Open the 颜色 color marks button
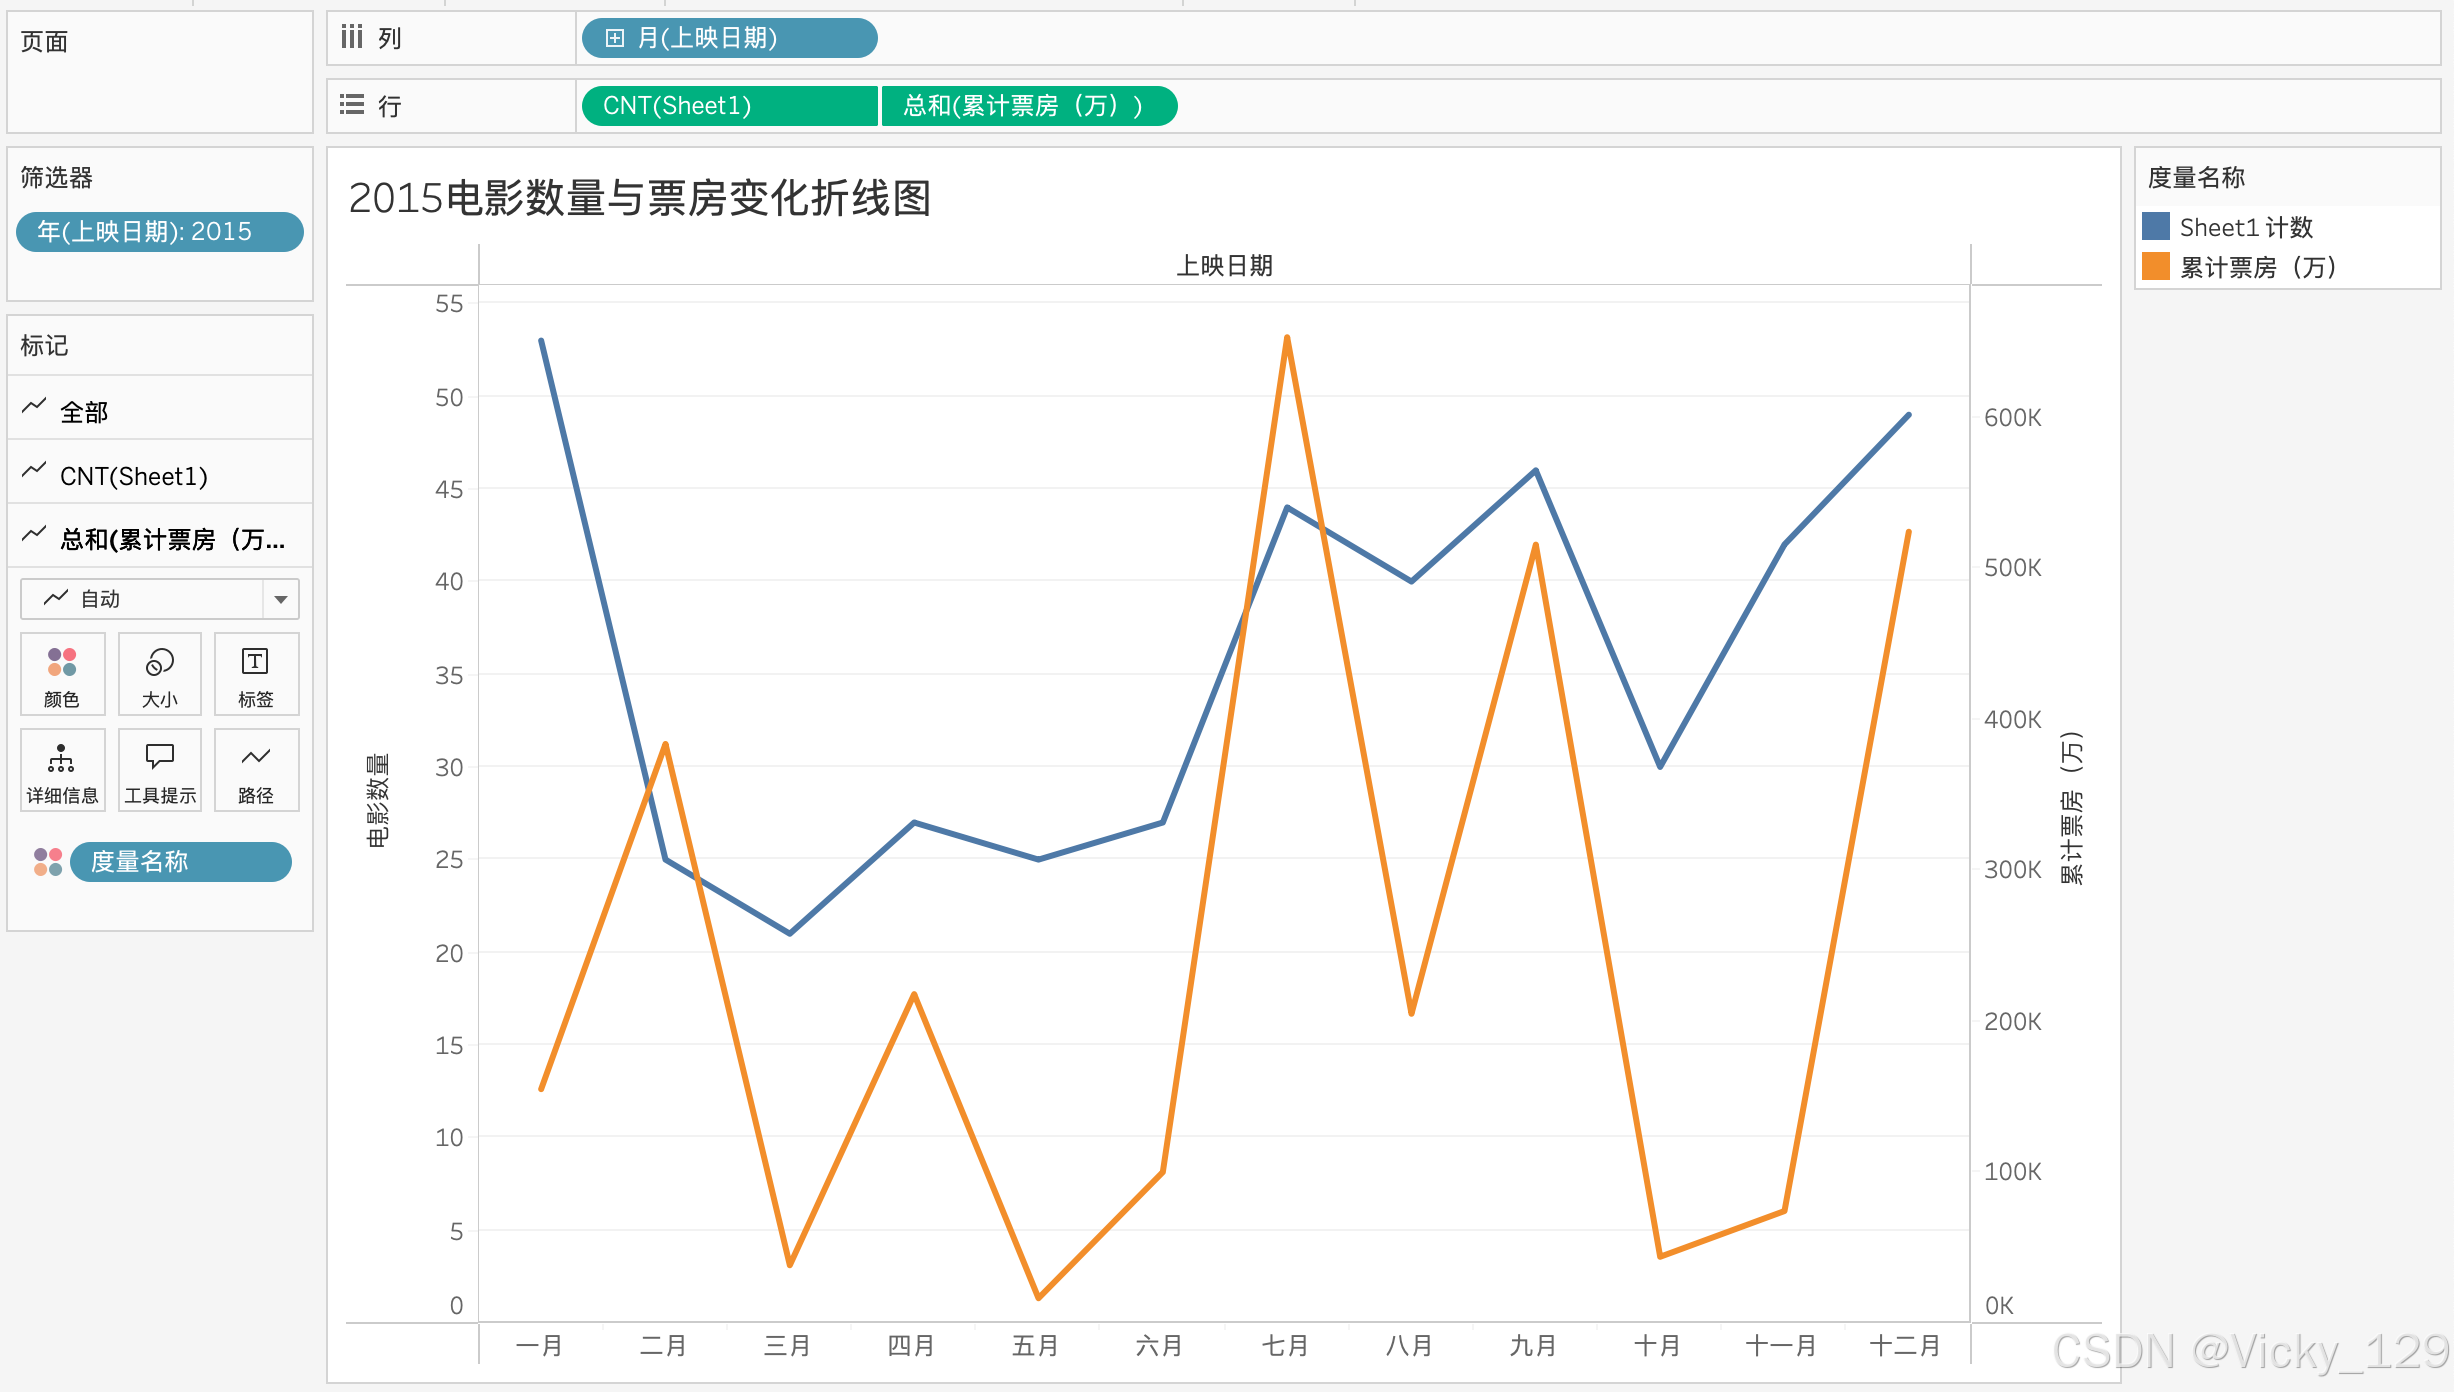The width and height of the screenshot is (2454, 1392). pos(62,674)
